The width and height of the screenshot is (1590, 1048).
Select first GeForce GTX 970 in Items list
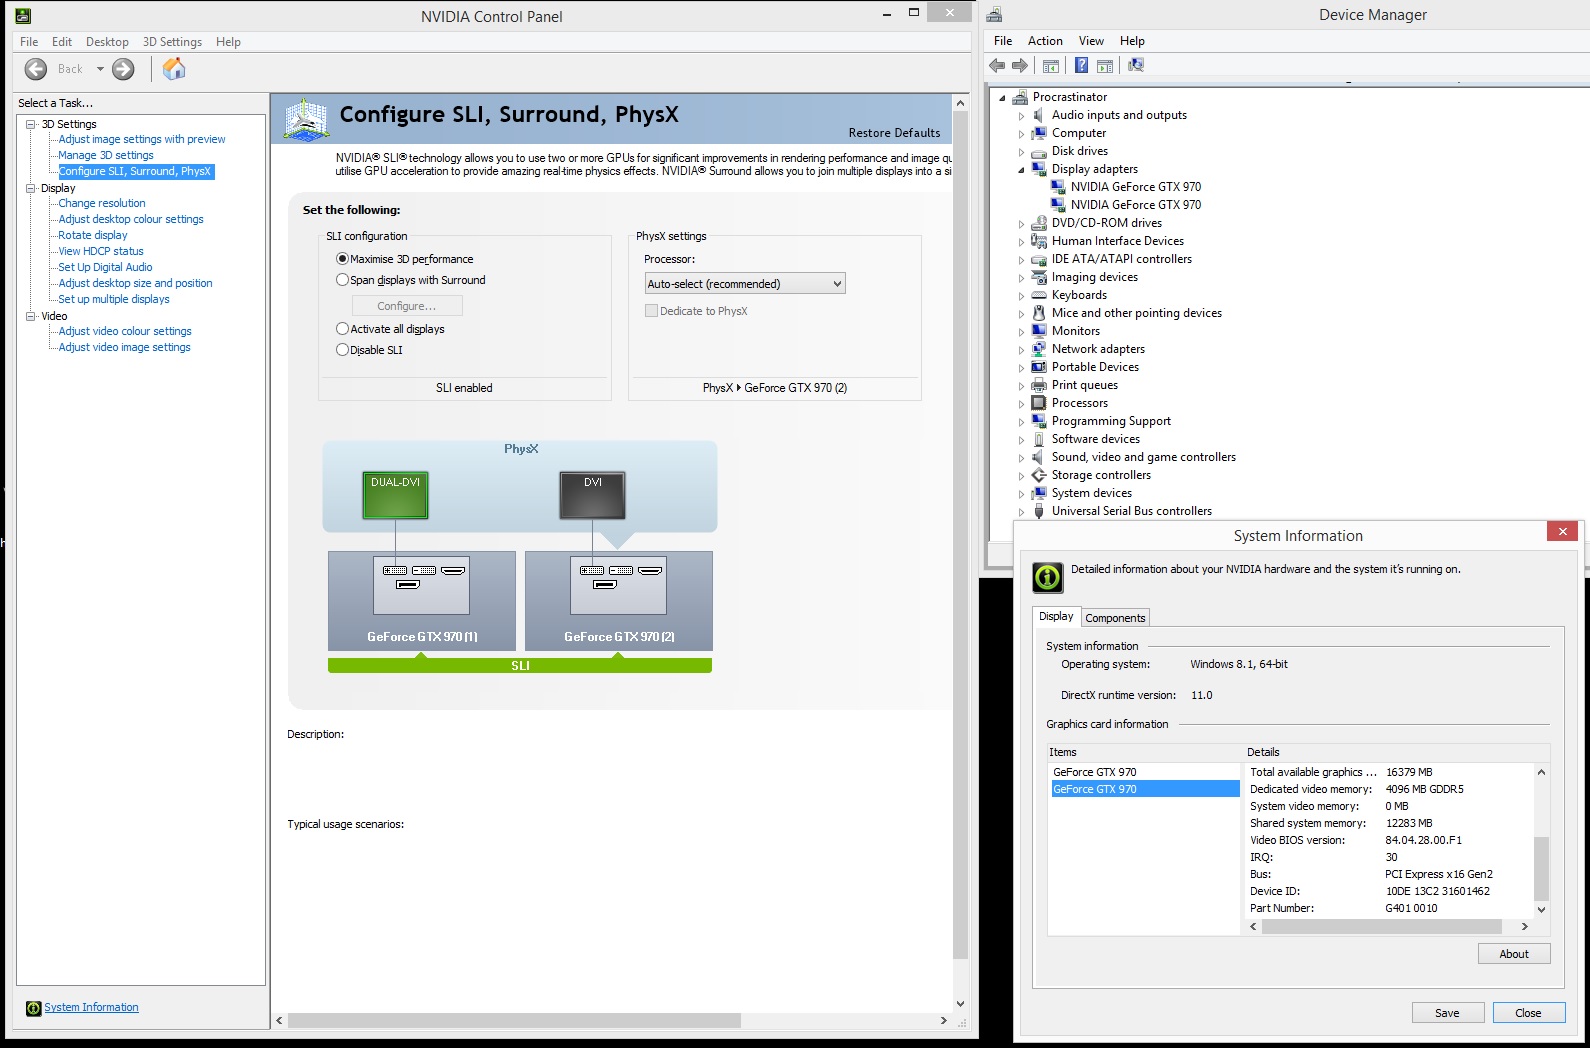pos(1145,772)
